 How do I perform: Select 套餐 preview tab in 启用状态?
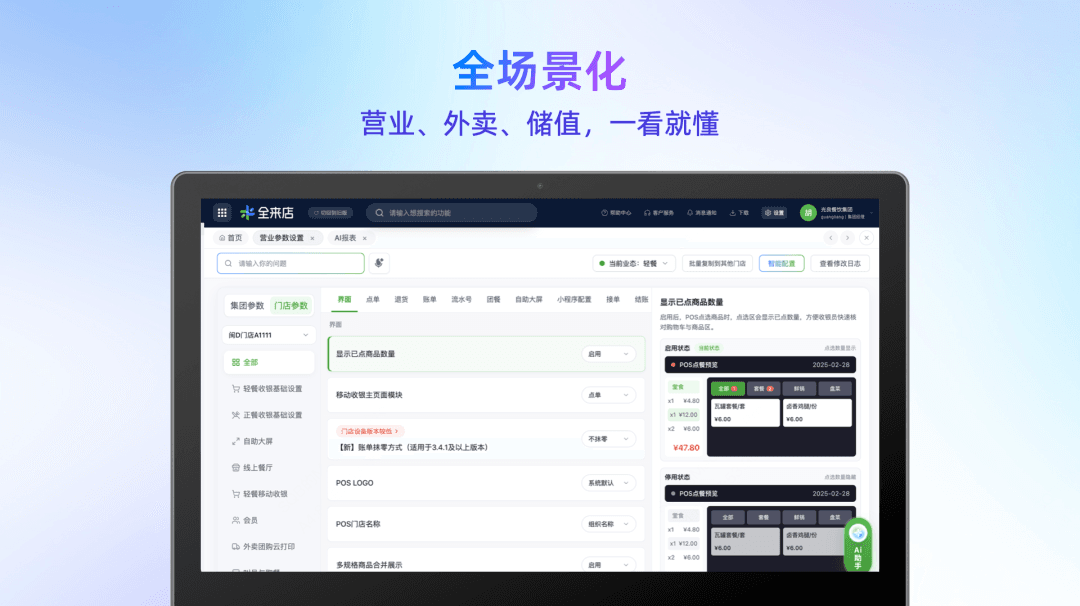[763, 388]
